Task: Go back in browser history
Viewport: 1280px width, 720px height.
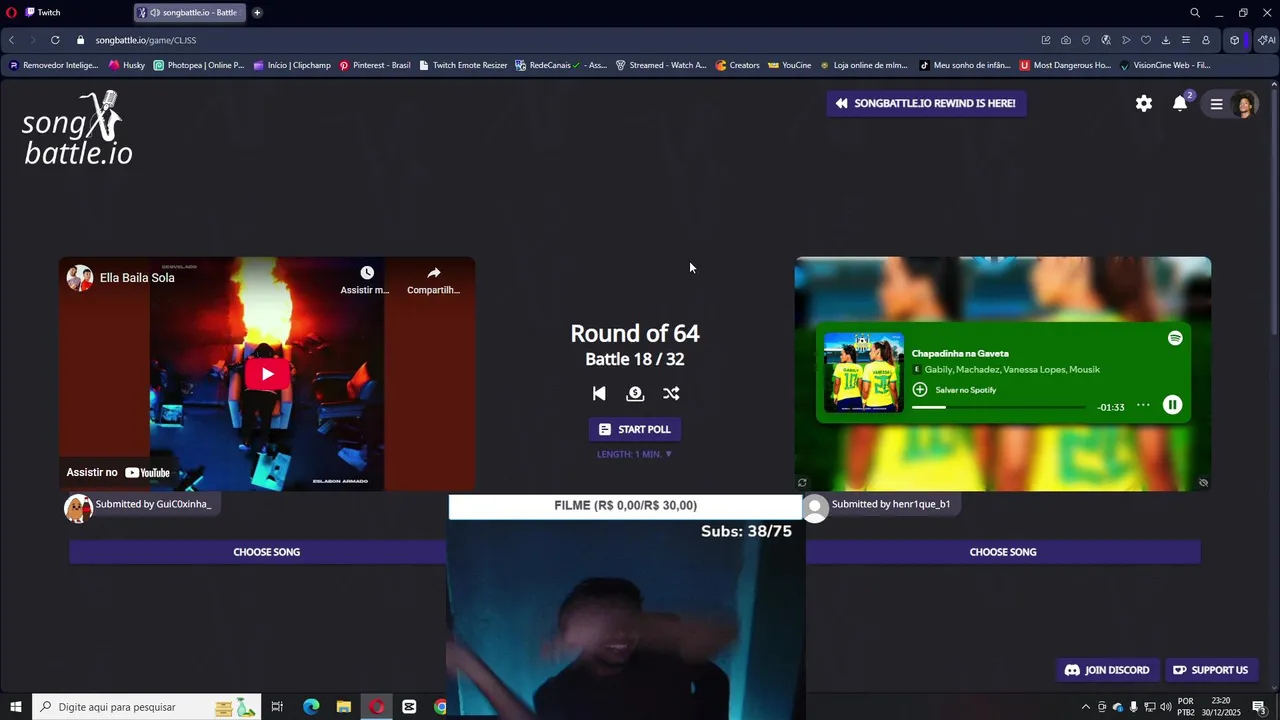Action: (12, 40)
